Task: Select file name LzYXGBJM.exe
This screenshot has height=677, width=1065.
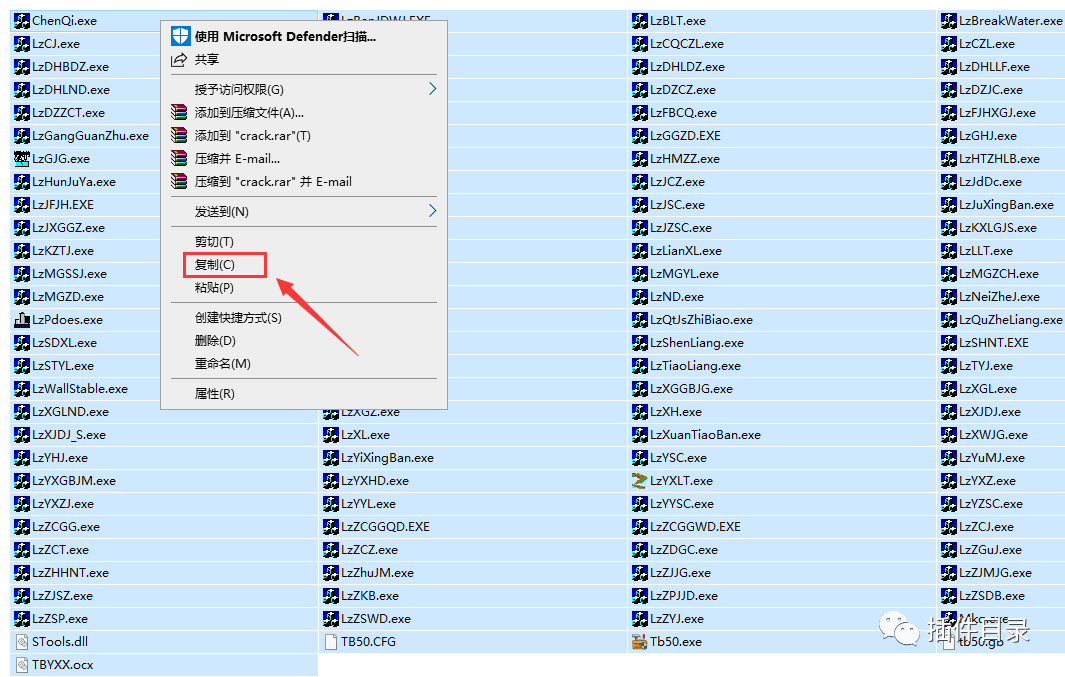Action: [x=74, y=481]
